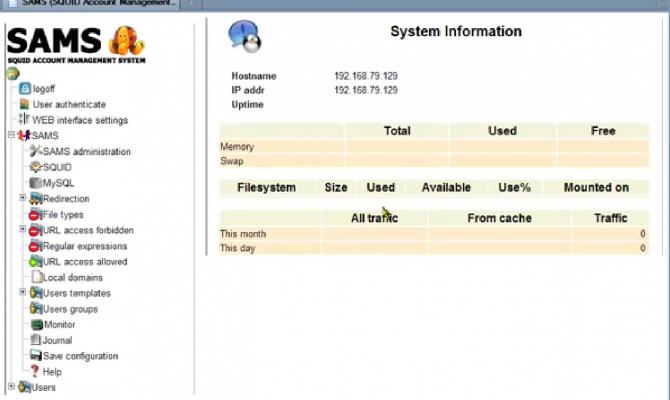Select URL access forbidden label
Screen dimensions: 670x400
click(x=88, y=230)
